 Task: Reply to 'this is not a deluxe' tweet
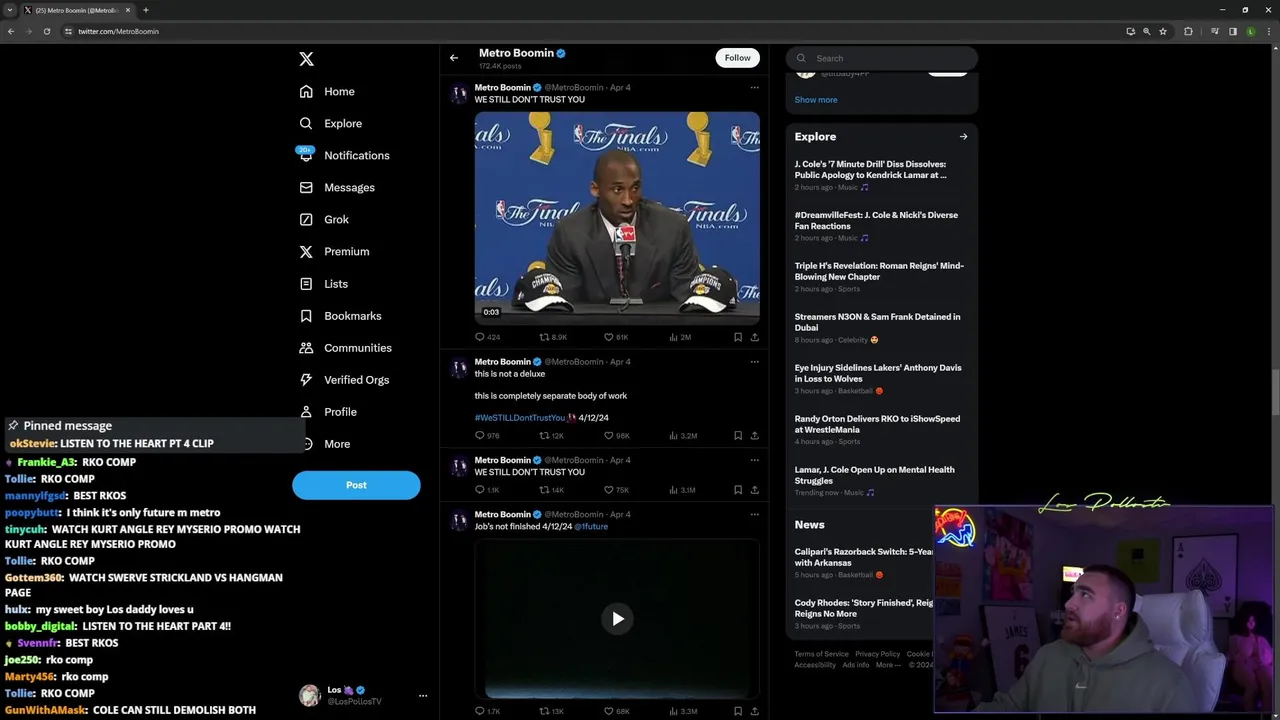tap(480, 436)
